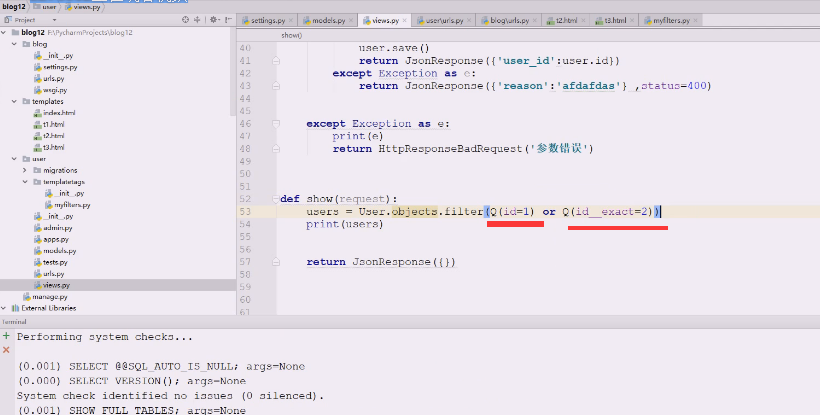Viewport: 820px width, 415px height.
Task: Open the Project view dropdown
Action: point(54,20)
